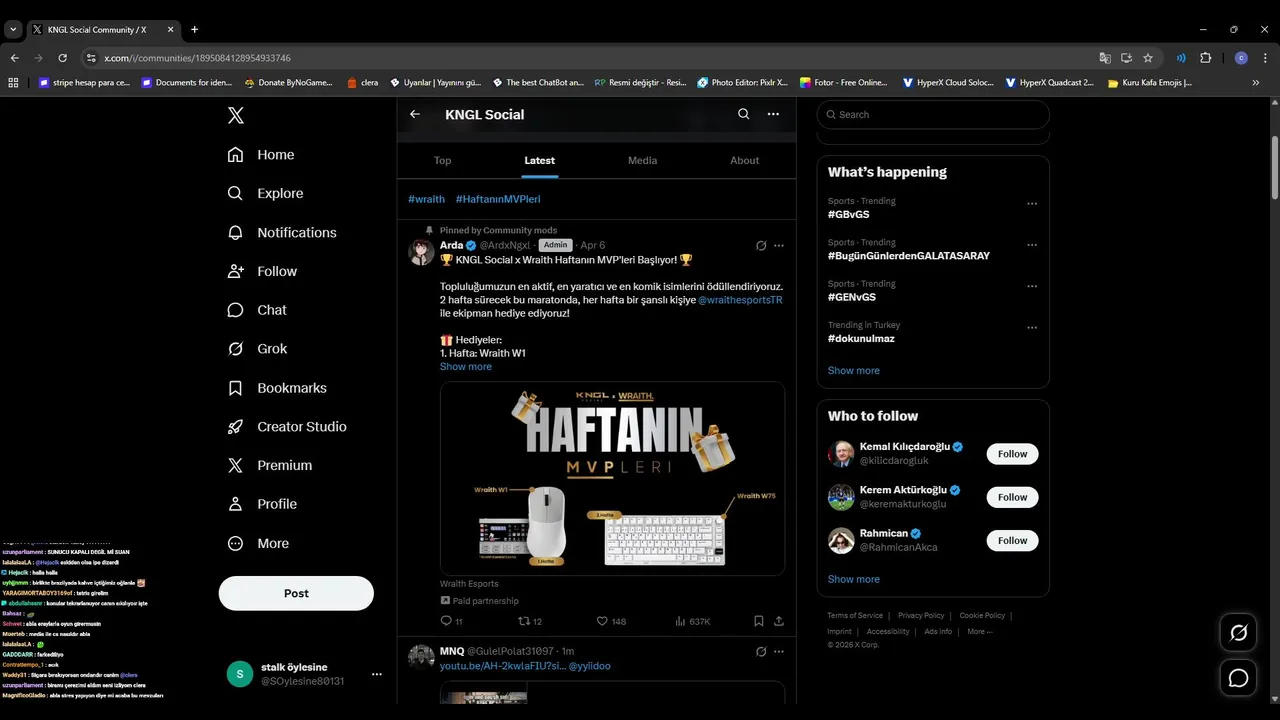The height and width of the screenshot is (720, 1280).
Task: Open more options on Arda's post
Action: [x=779, y=246]
